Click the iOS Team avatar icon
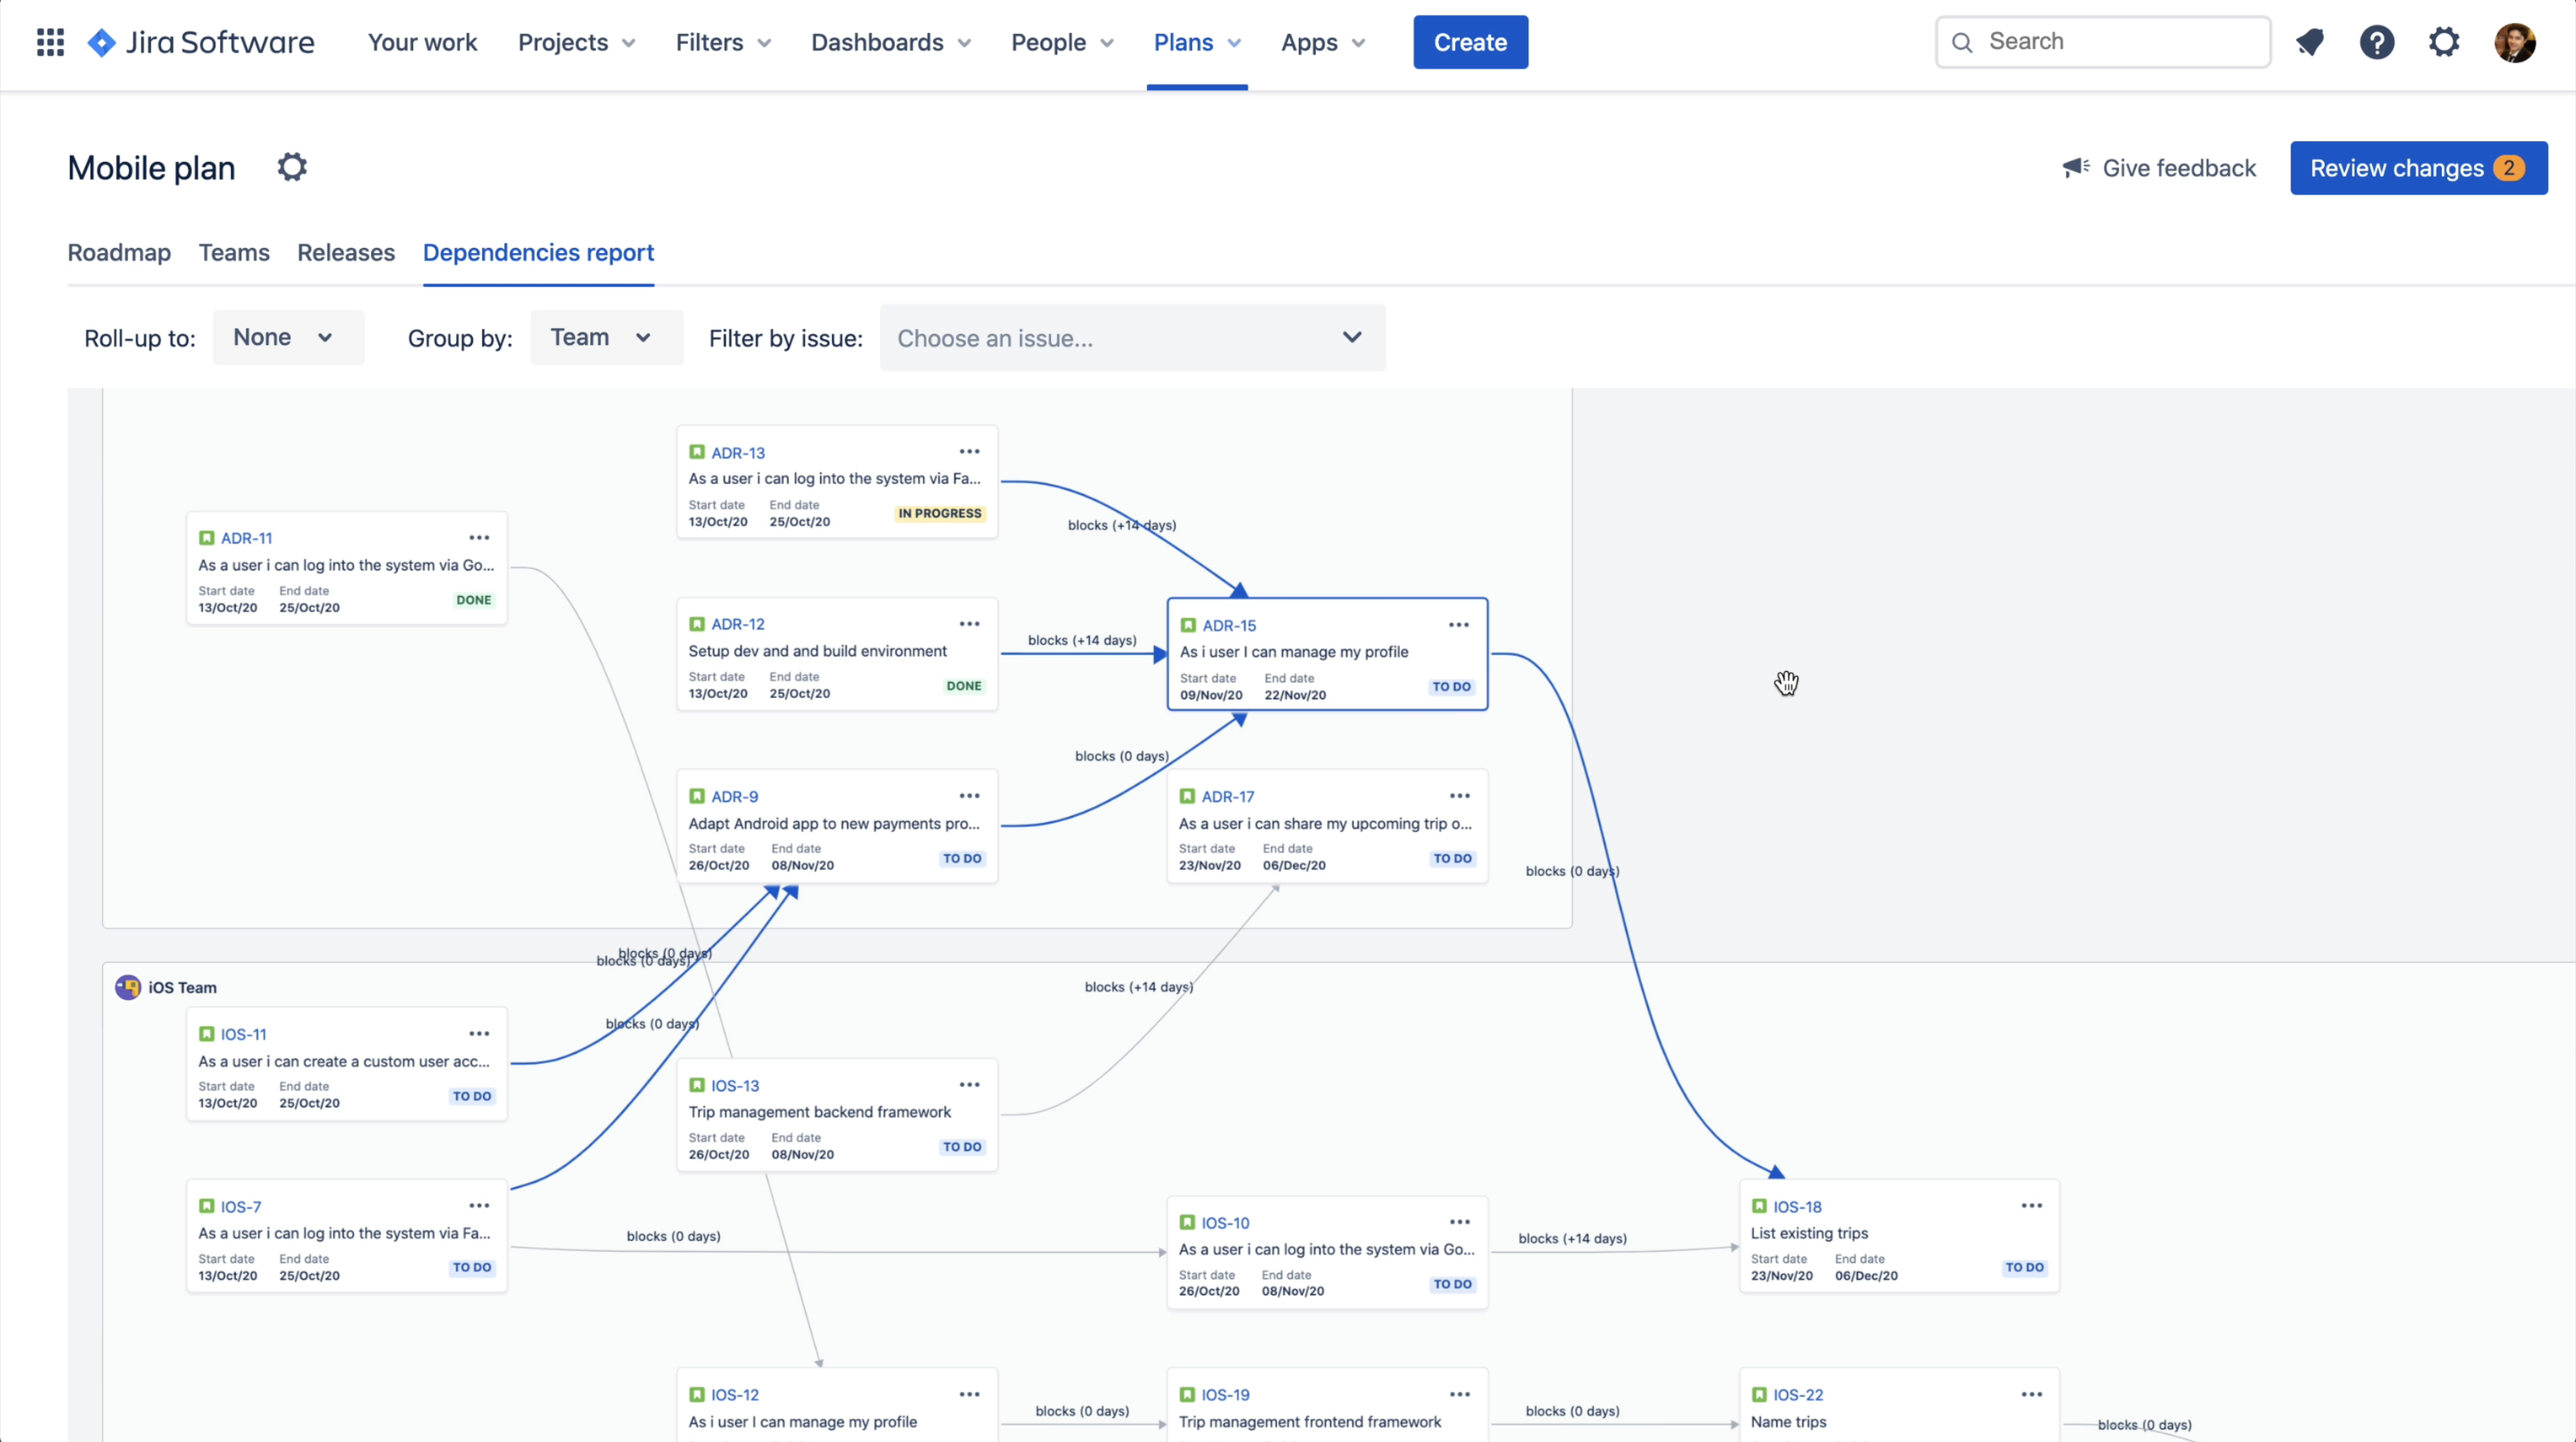Screen dimensions: 2576x1442 128,986
